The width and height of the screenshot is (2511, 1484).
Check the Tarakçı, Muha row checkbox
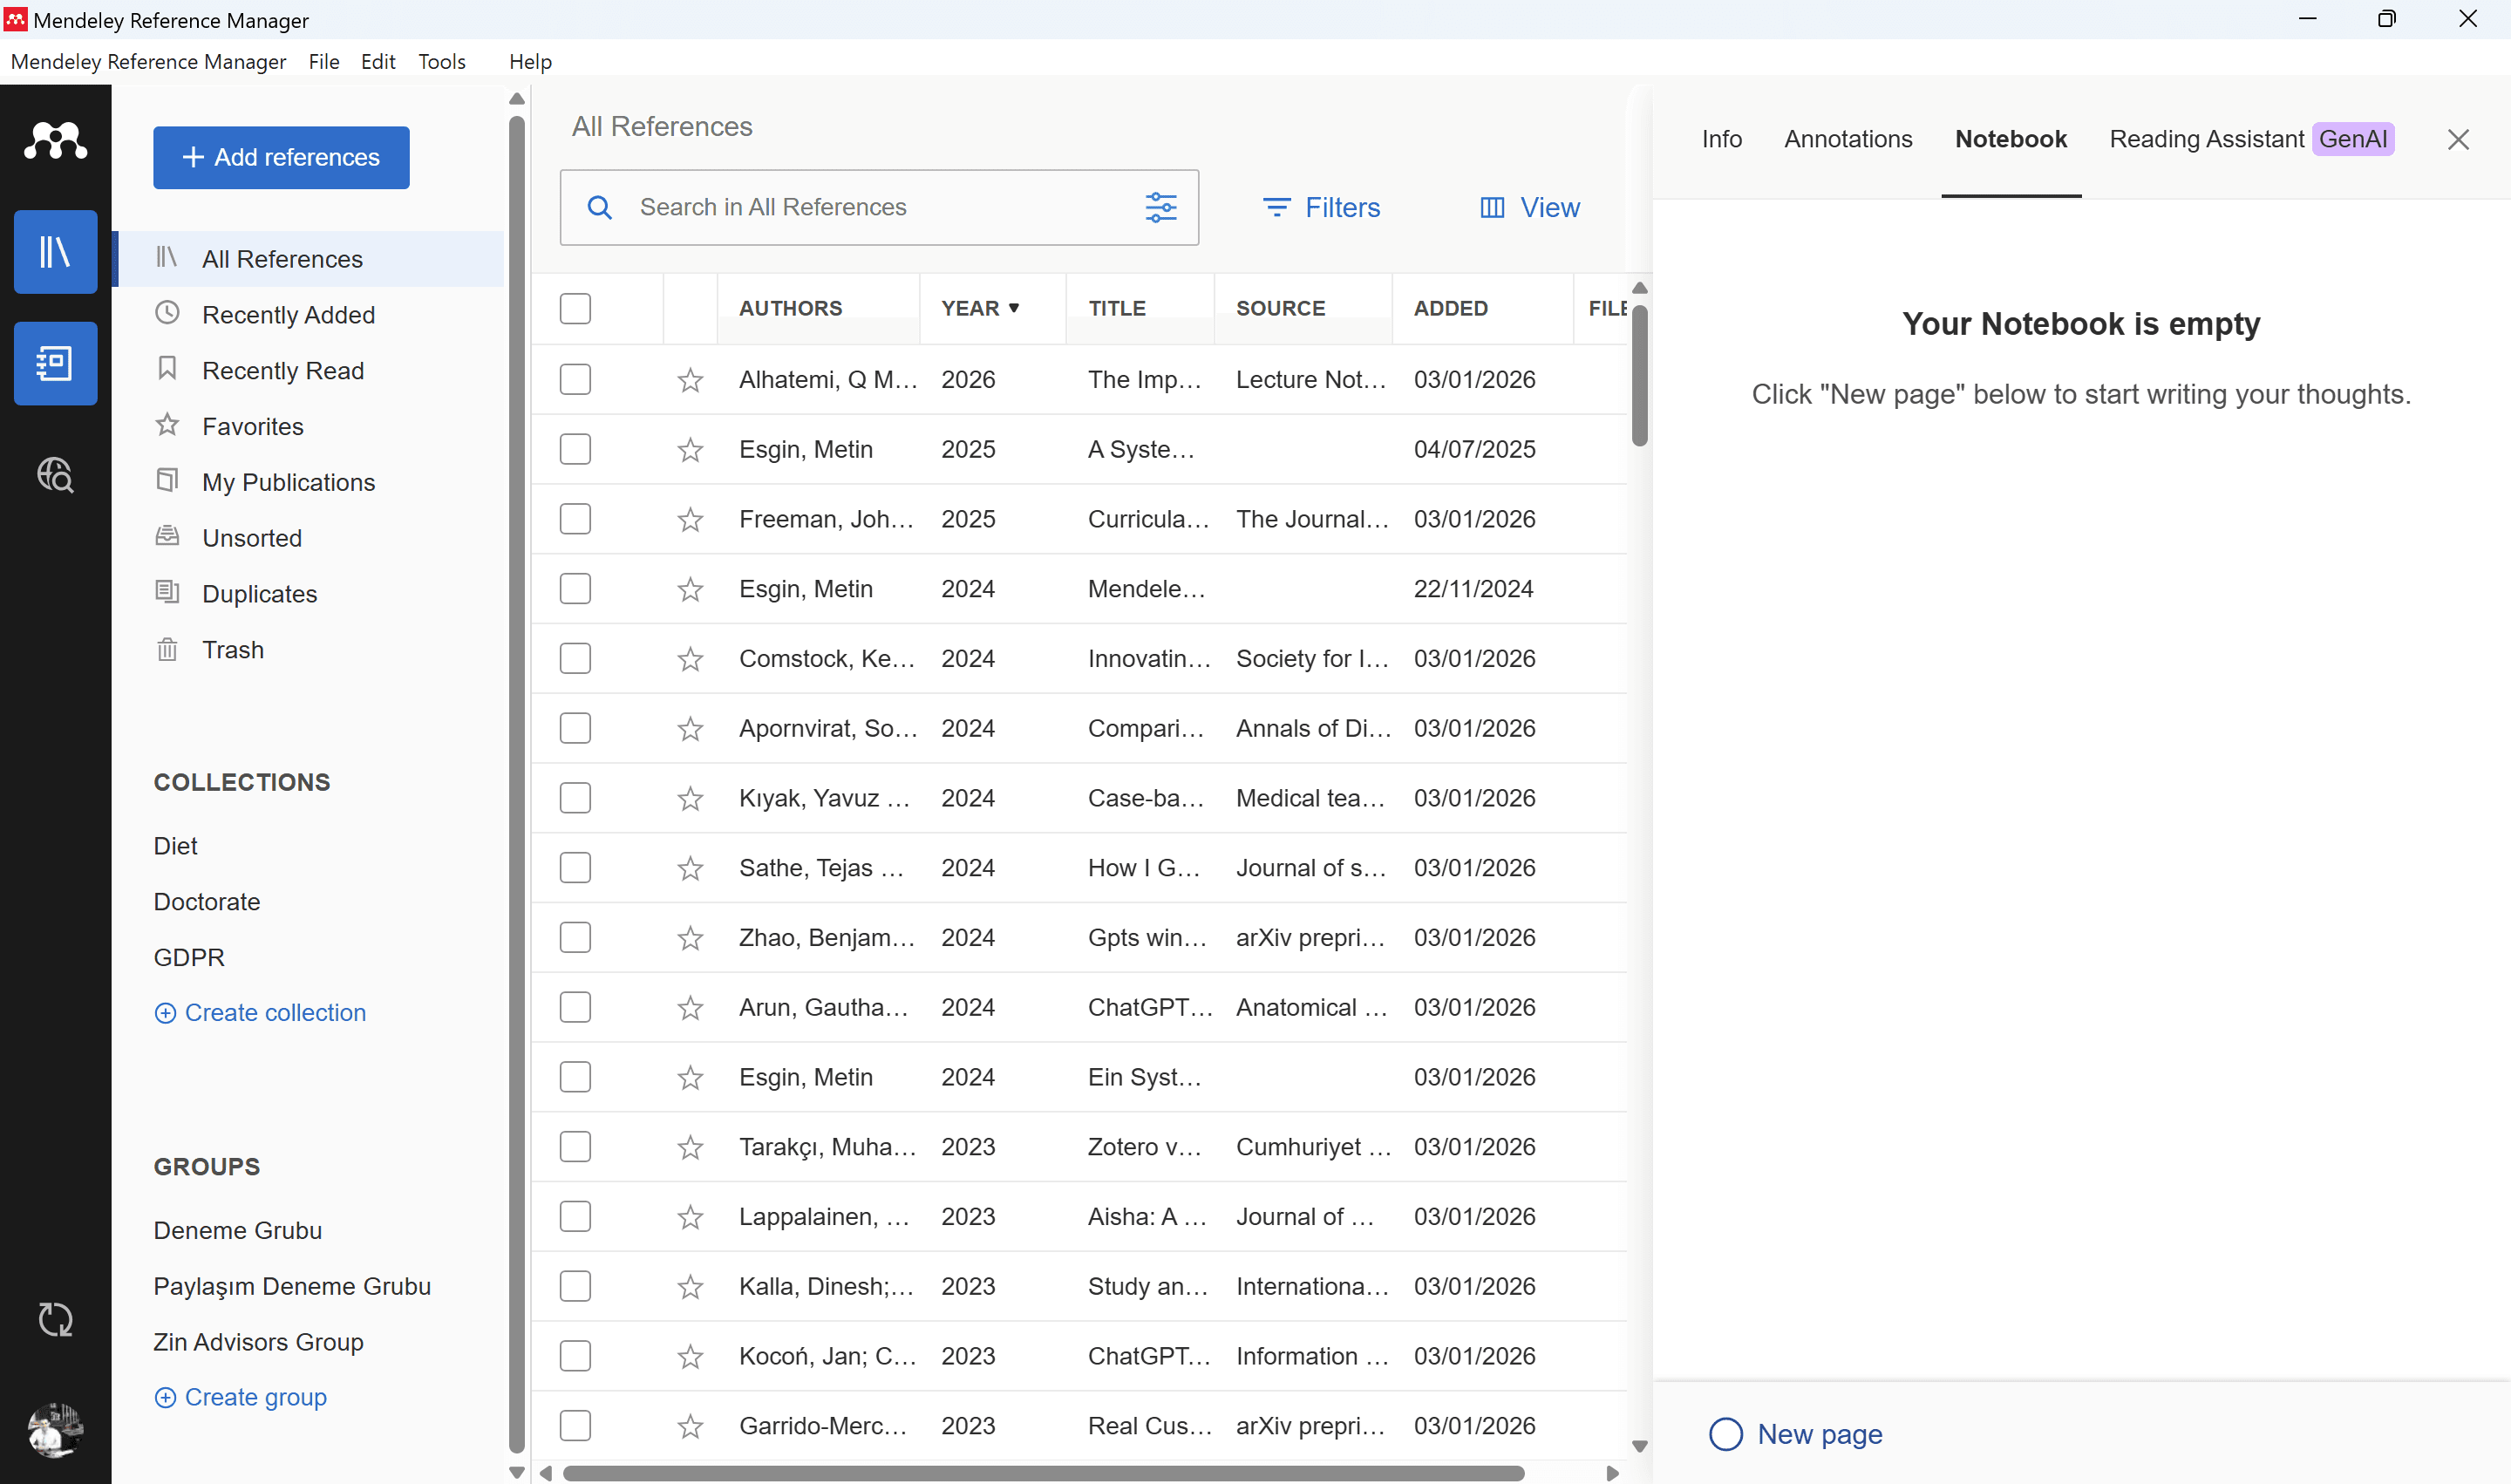click(575, 1146)
